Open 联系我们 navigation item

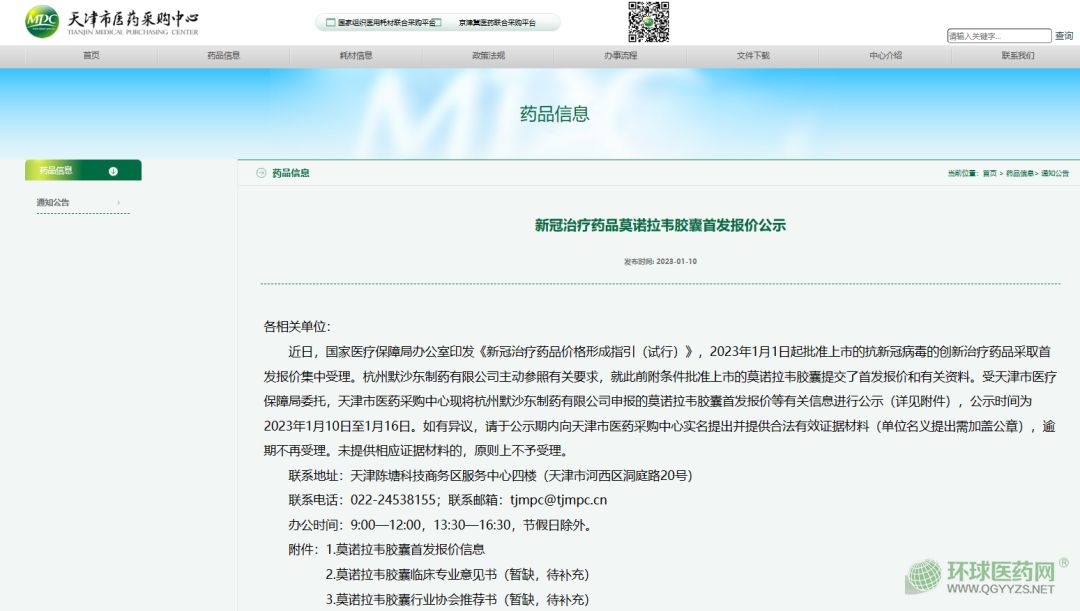[1018, 56]
